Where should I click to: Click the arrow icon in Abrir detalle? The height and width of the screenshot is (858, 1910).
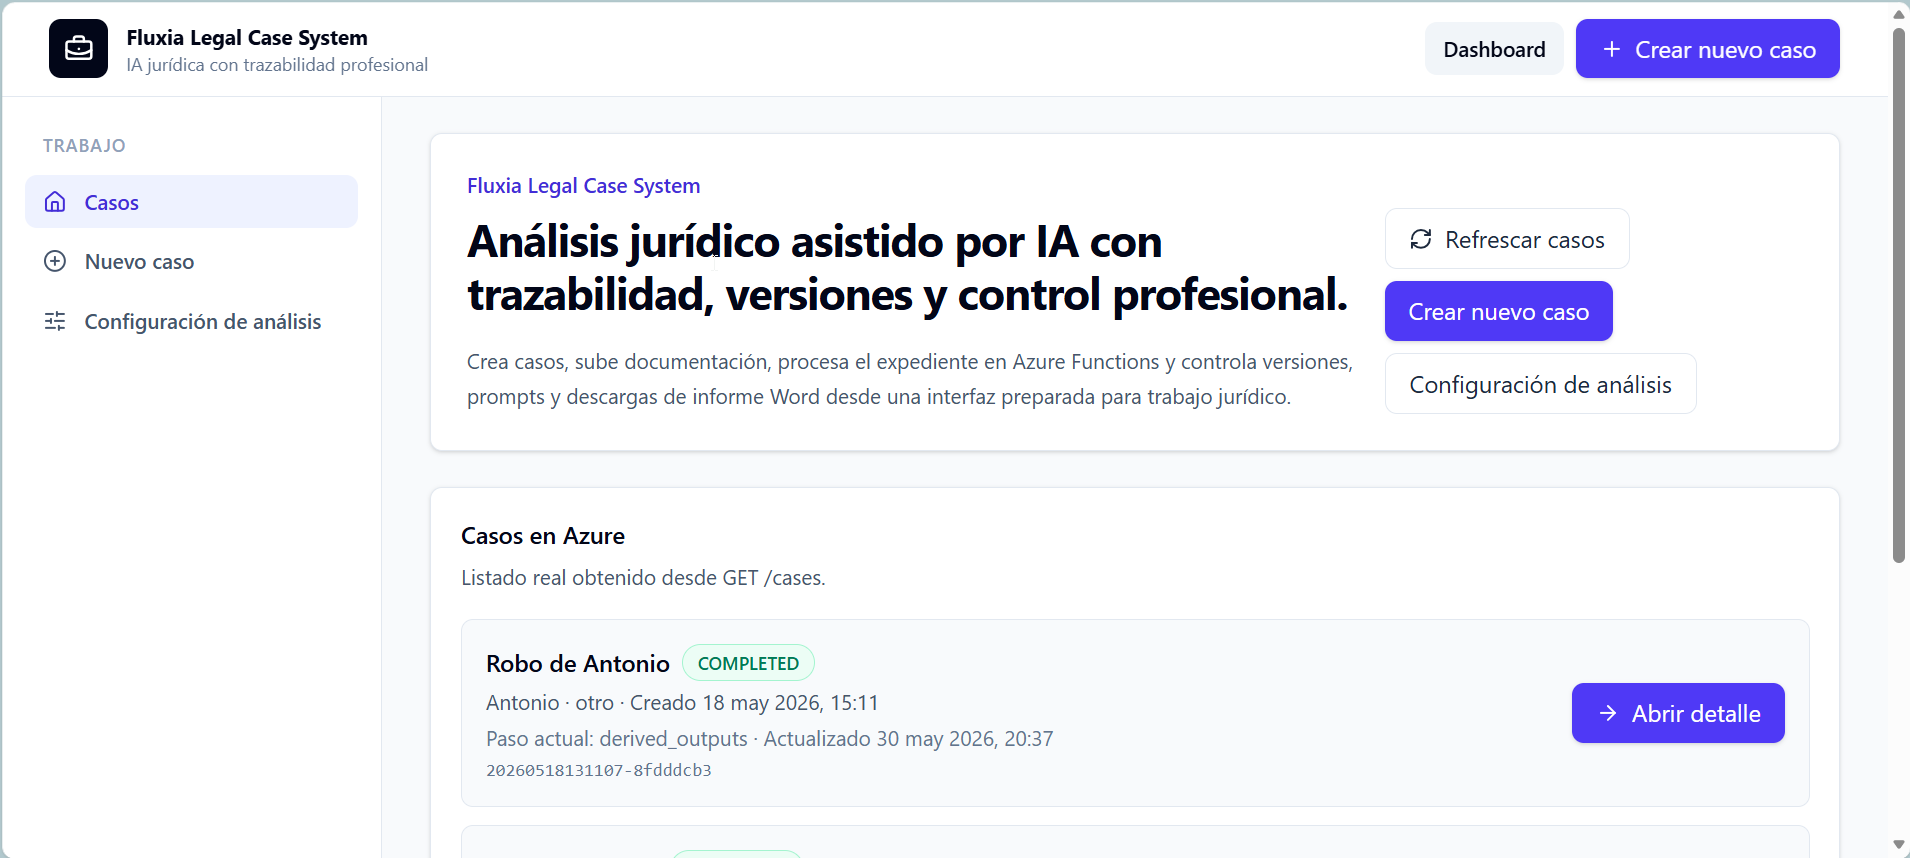(x=1608, y=713)
